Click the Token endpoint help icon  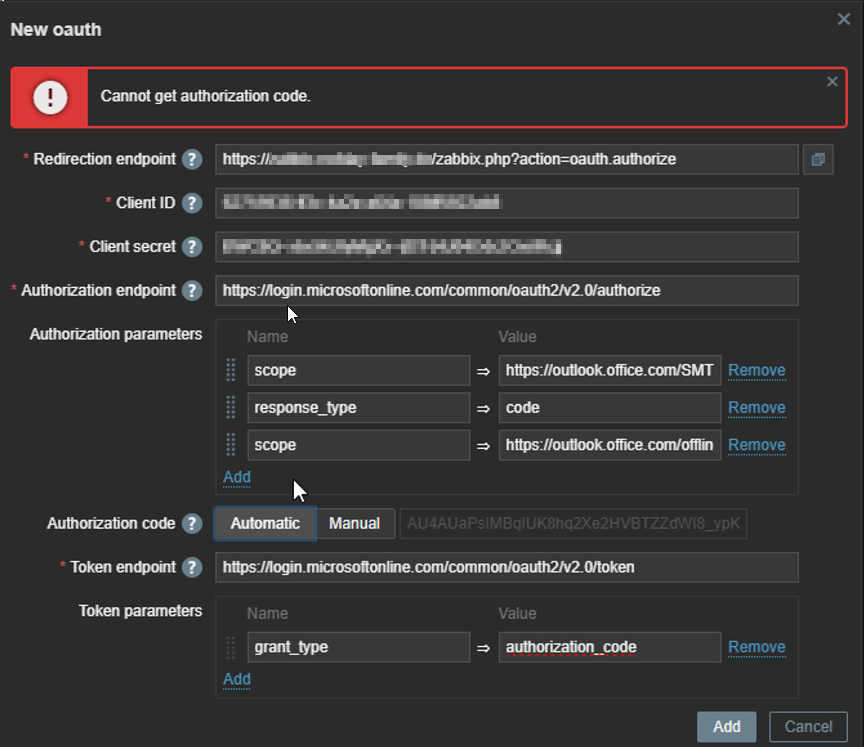pos(193,568)
